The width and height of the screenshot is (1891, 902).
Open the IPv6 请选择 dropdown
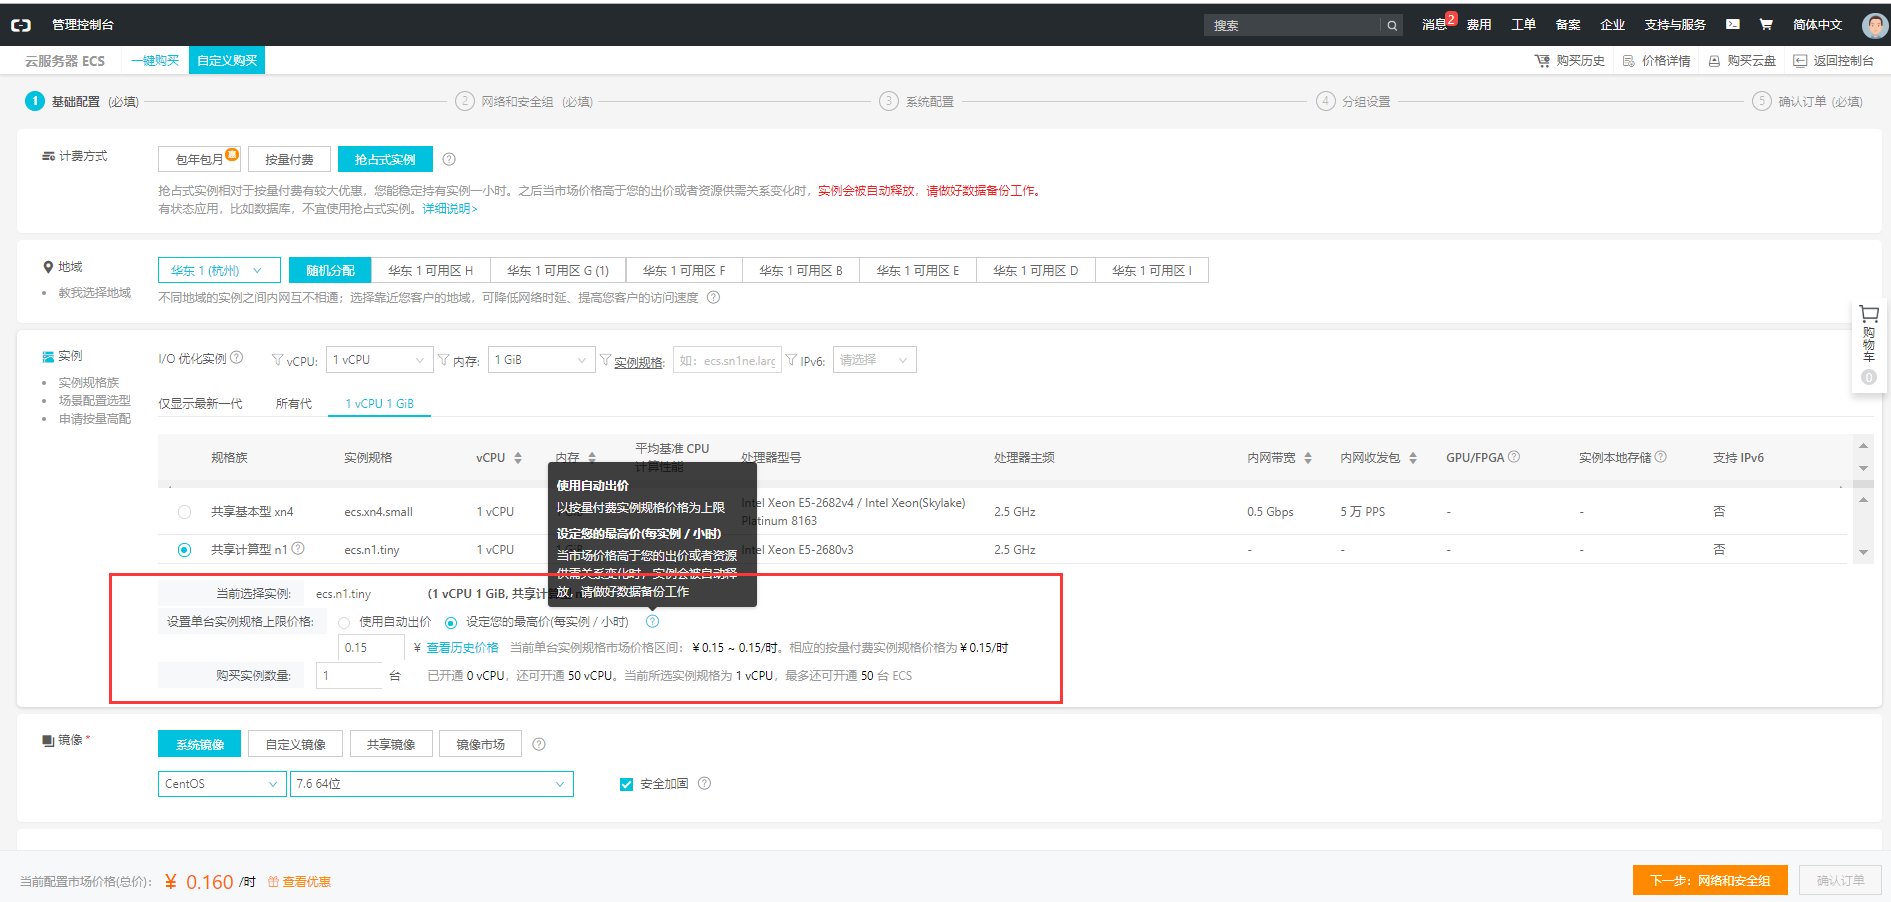coord(874,360)
